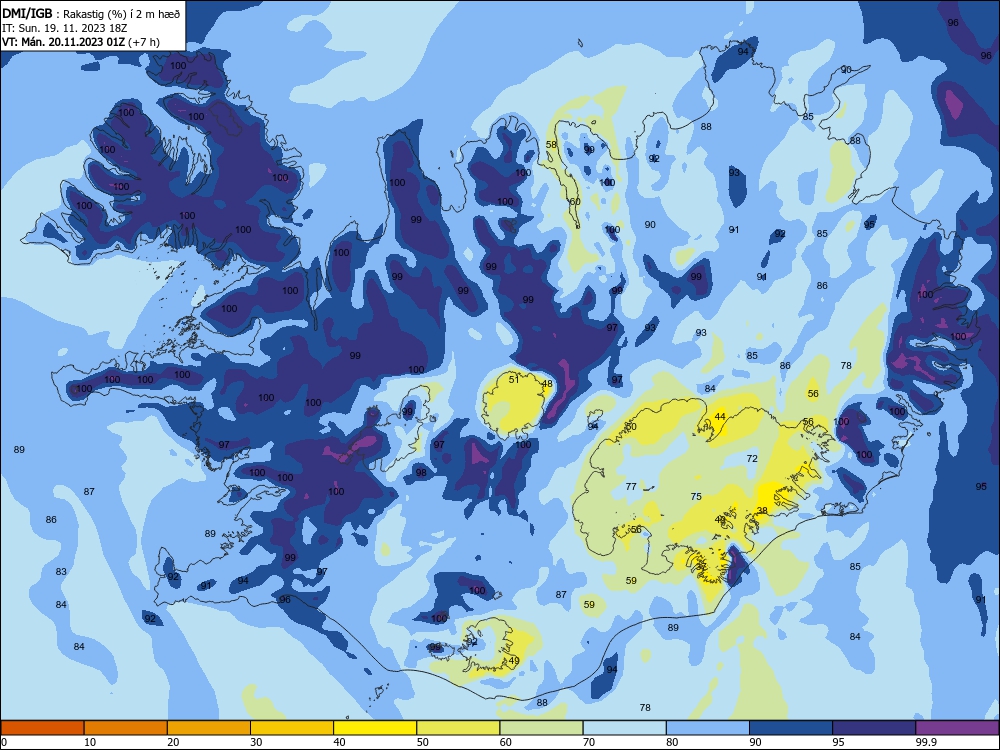Screen dimensions: 1000x750
Task: Click the legend scale label '30'
Action: pos(256,742)
